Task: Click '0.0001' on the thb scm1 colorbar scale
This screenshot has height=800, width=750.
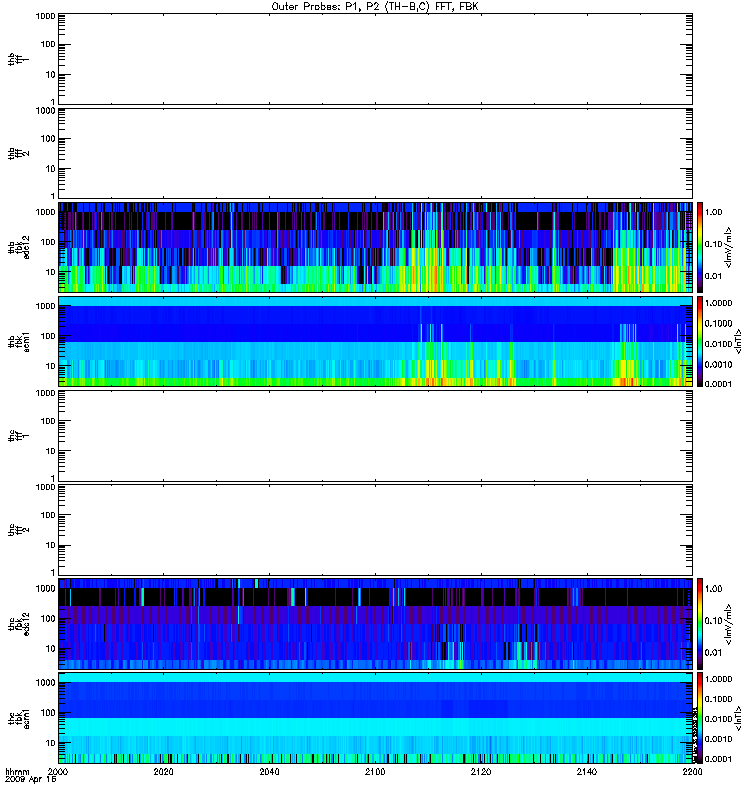Action: coord(718,384)
